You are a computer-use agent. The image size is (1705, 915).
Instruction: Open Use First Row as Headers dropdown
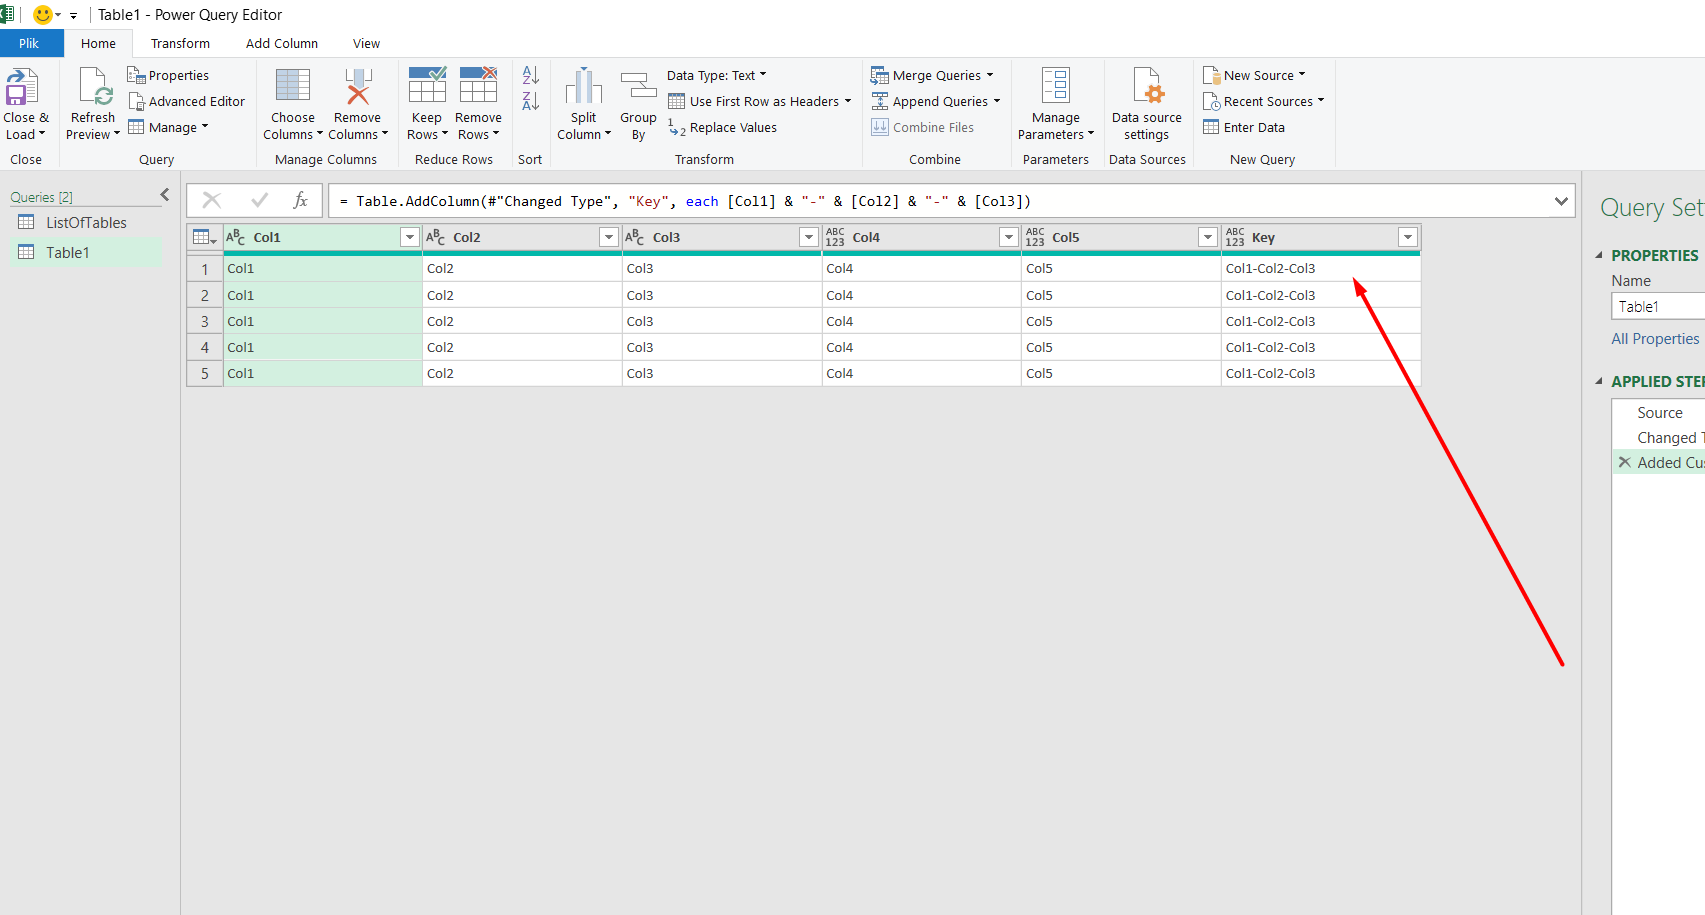coord(760,101)
